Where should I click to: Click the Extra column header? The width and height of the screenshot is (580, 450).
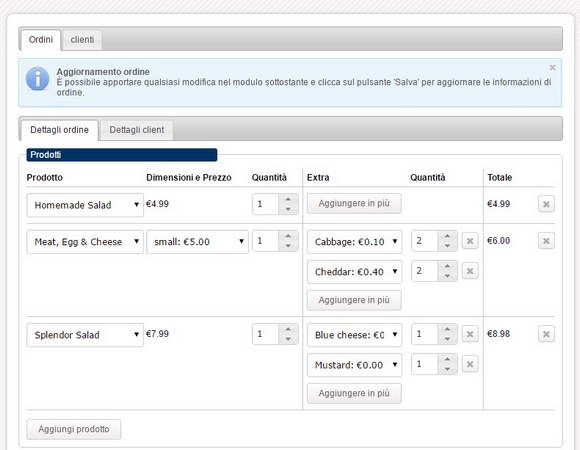click(x=318, y=178)
